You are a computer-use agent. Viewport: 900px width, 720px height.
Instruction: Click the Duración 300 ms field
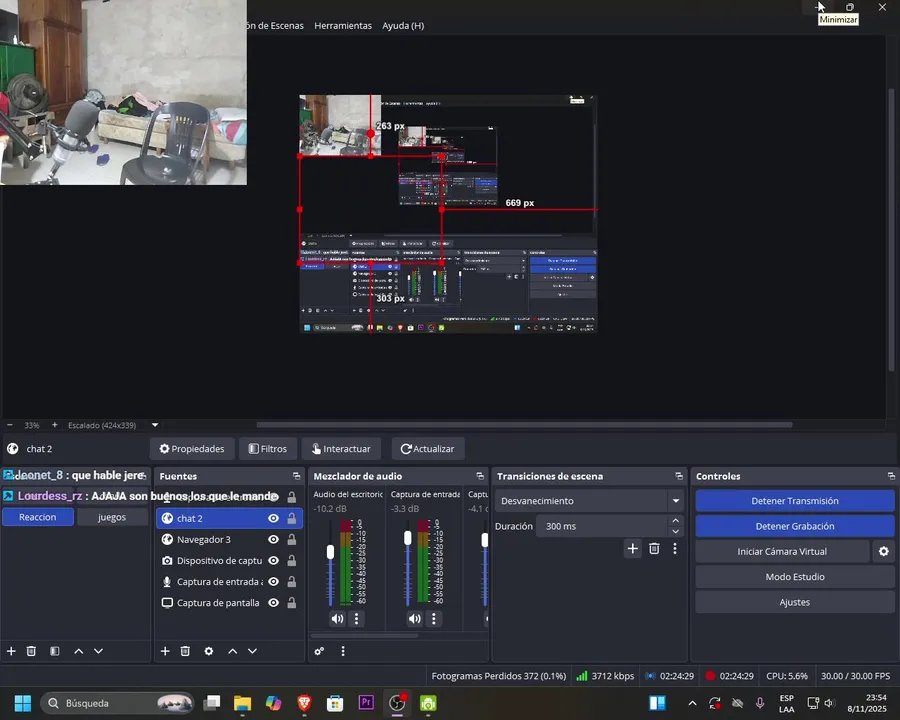(x=602, y=526)
